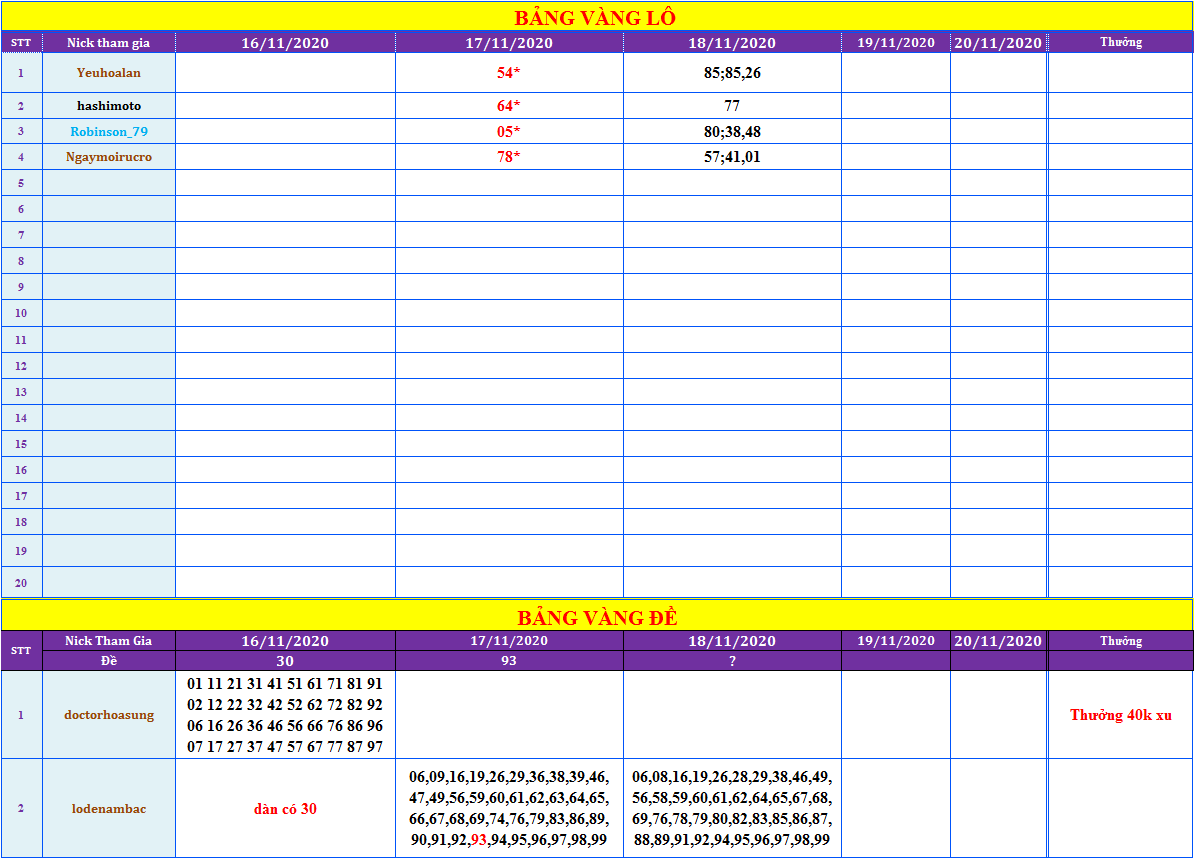Select the red 05* cell
The width and height of the screenshot is (1194, 858).
pyautogui.click(x=509, y=131)
